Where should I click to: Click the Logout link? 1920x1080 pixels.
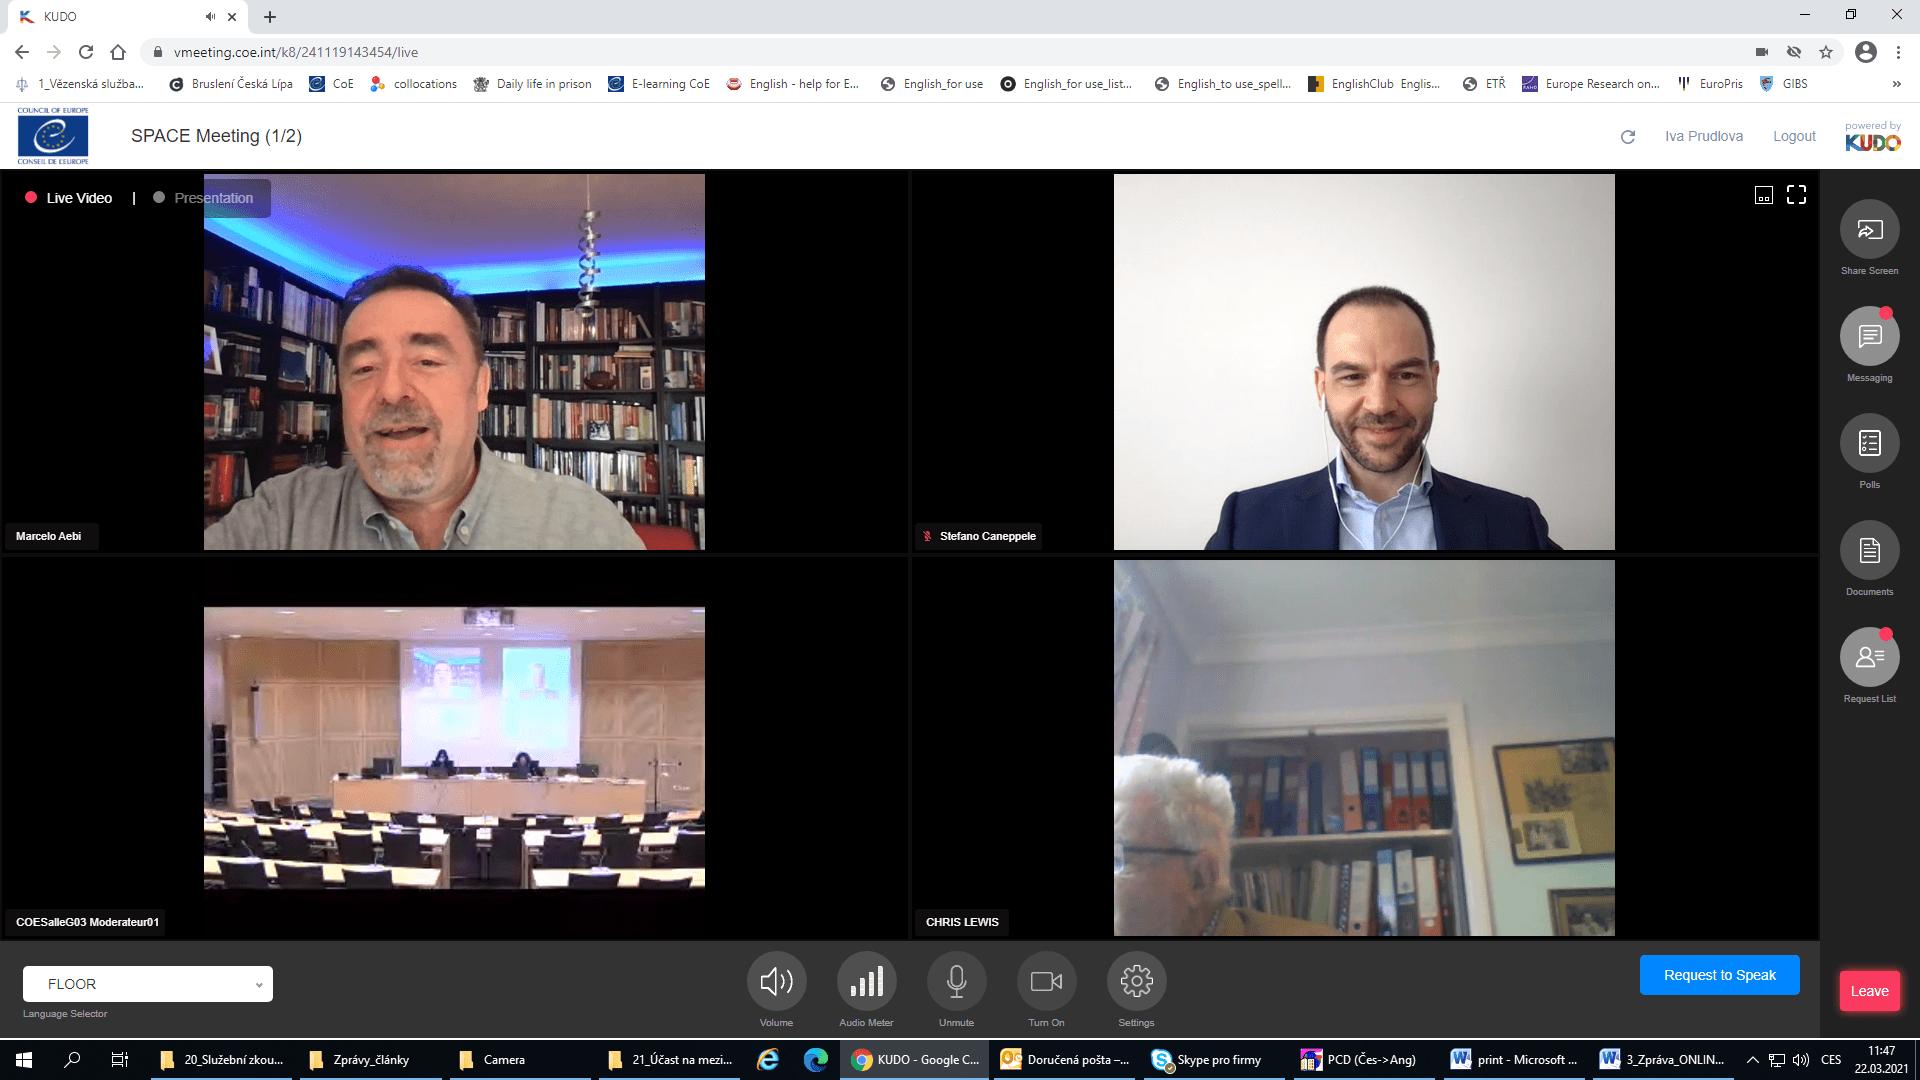1794,136
